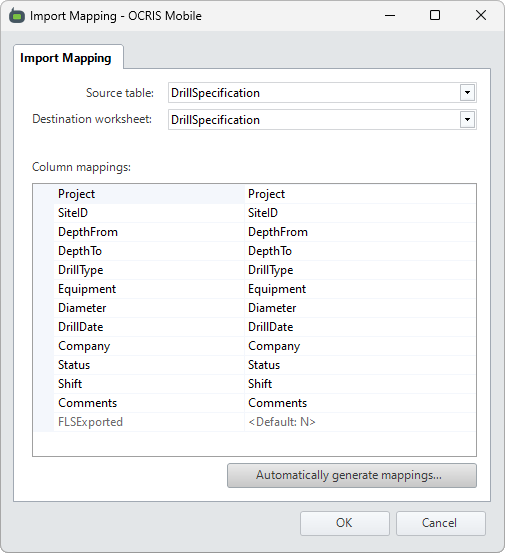Close the Import Mapping dialog

point(481,16)
